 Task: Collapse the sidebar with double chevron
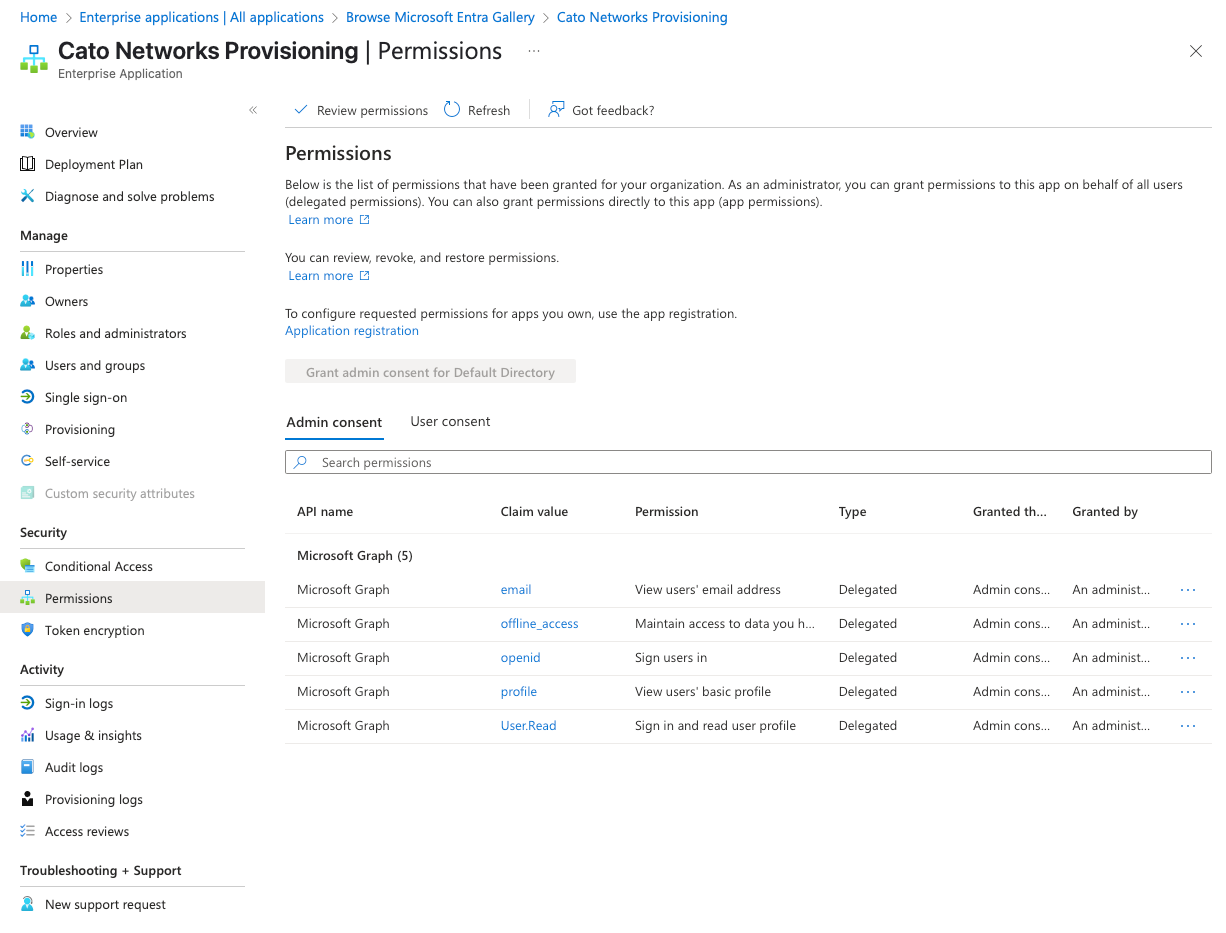pyautogui.click(x=253, y=110)
